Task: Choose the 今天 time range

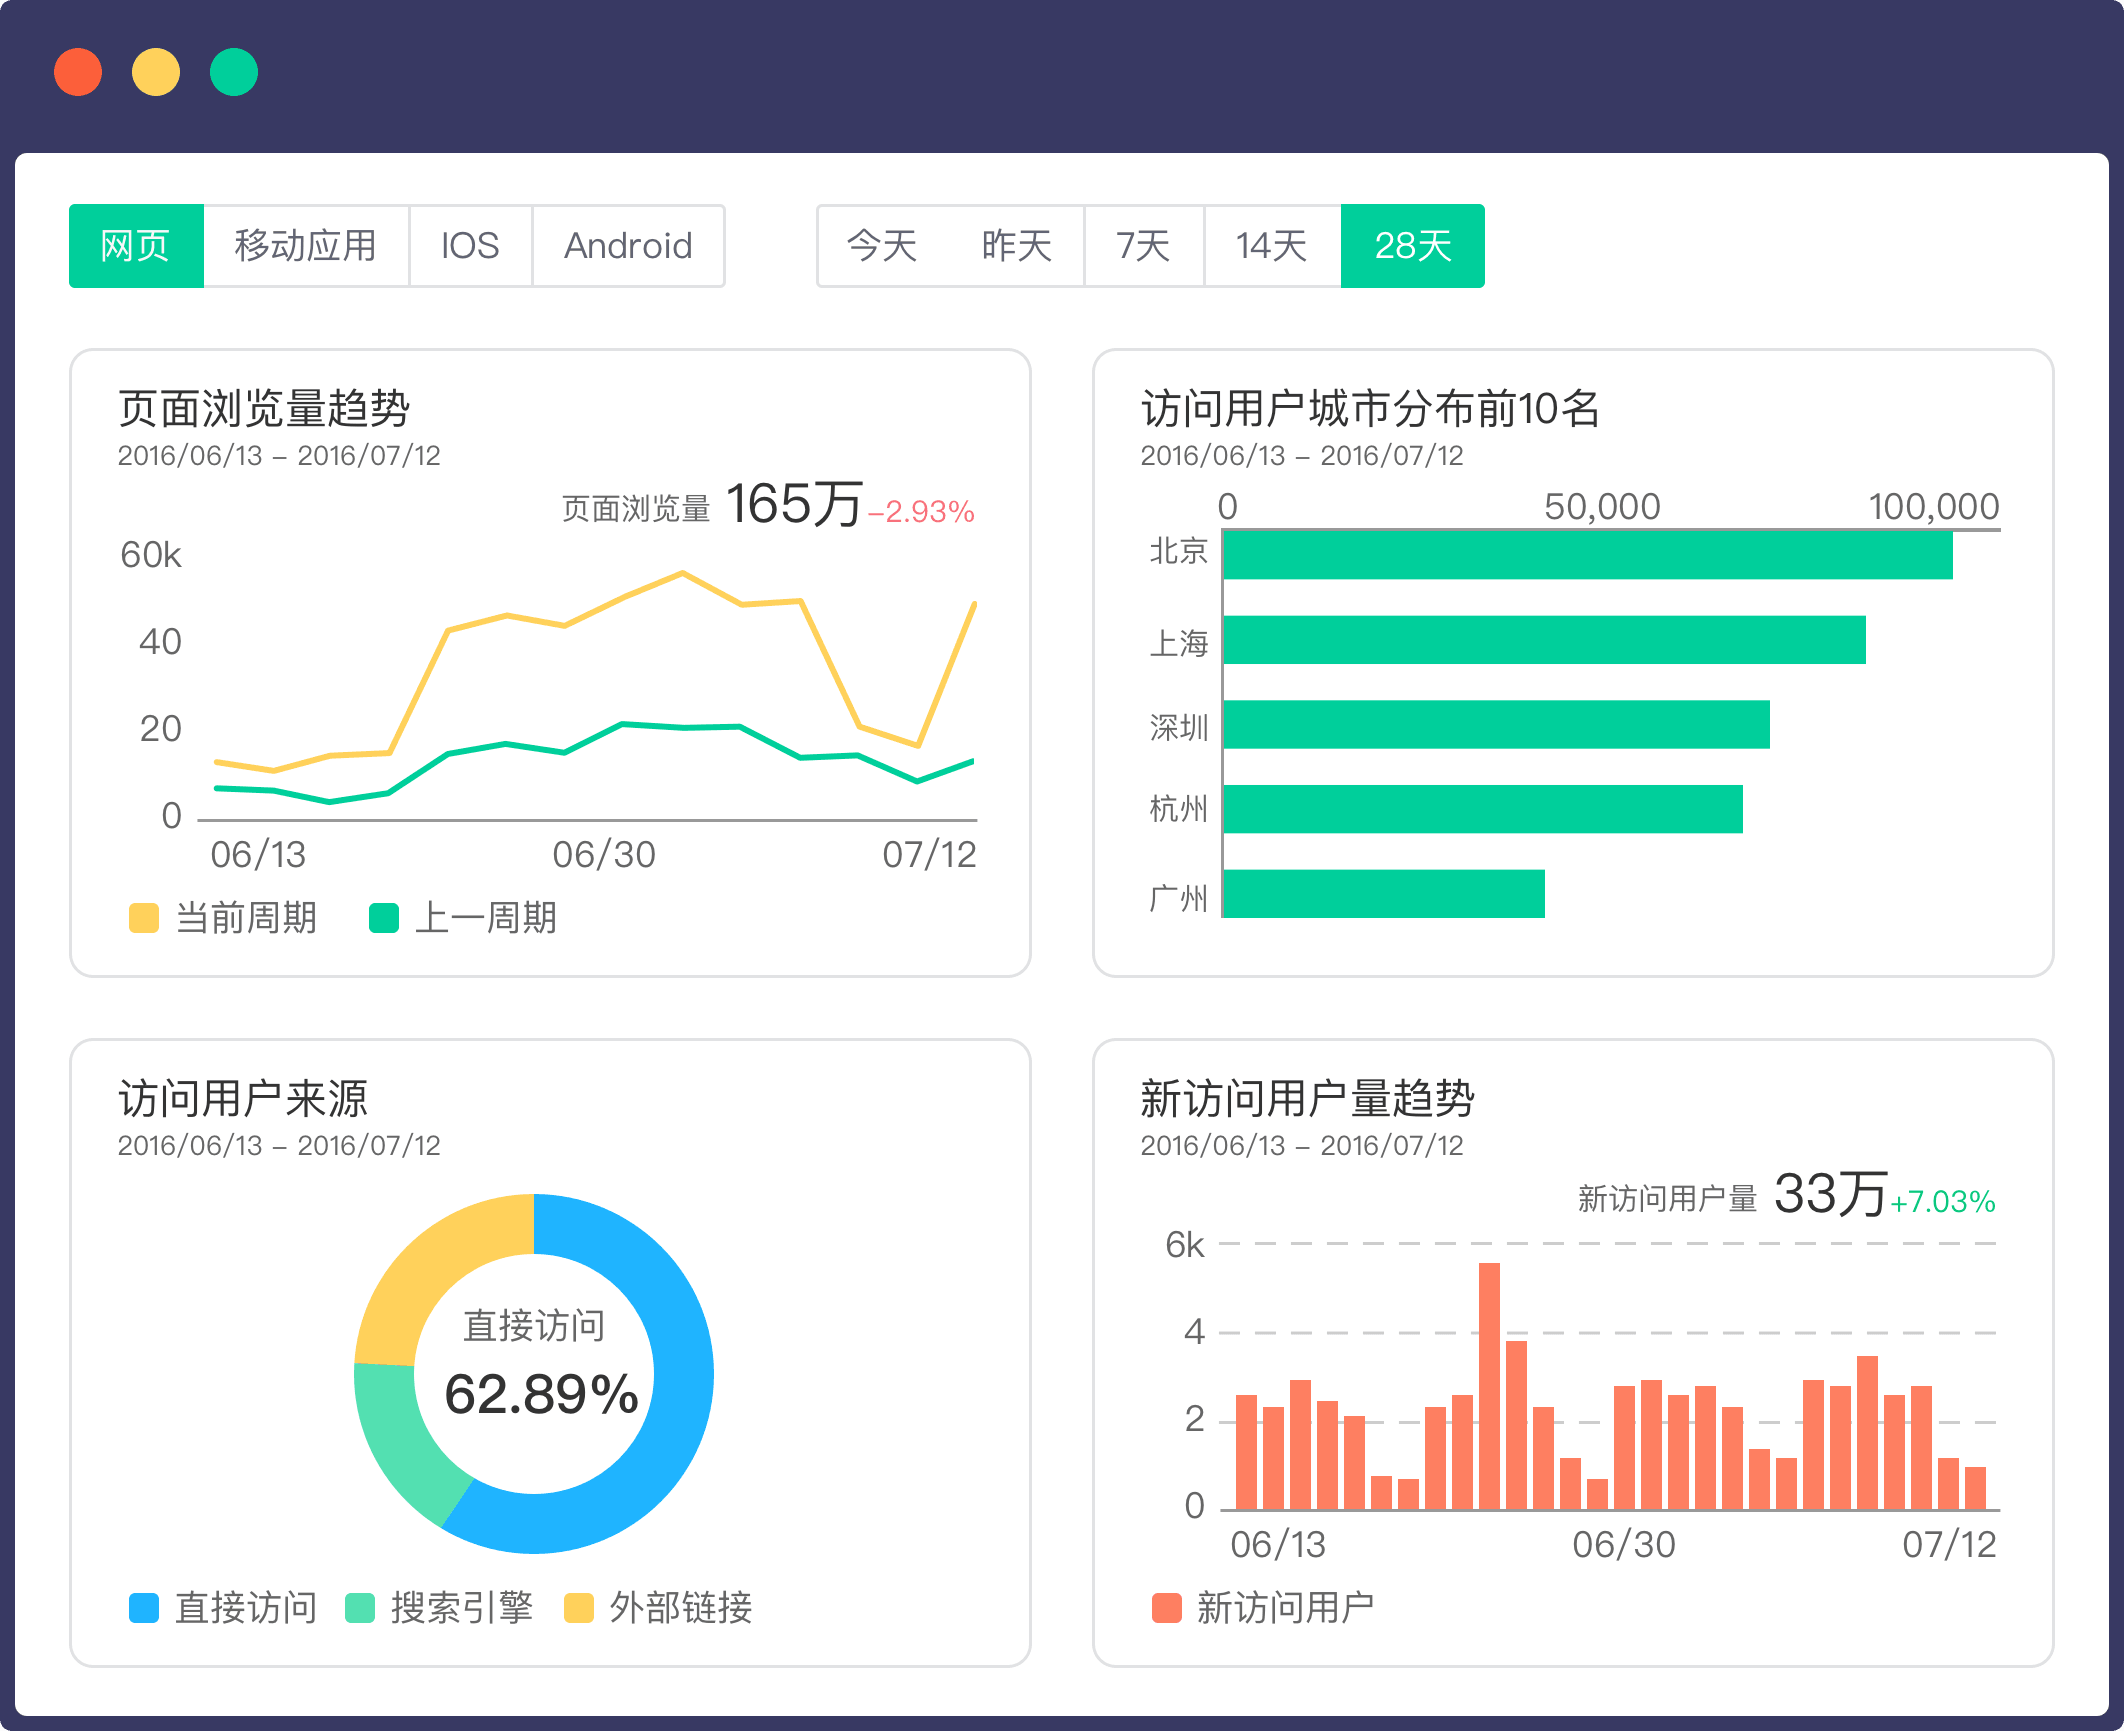Action: tap(882, 246)
